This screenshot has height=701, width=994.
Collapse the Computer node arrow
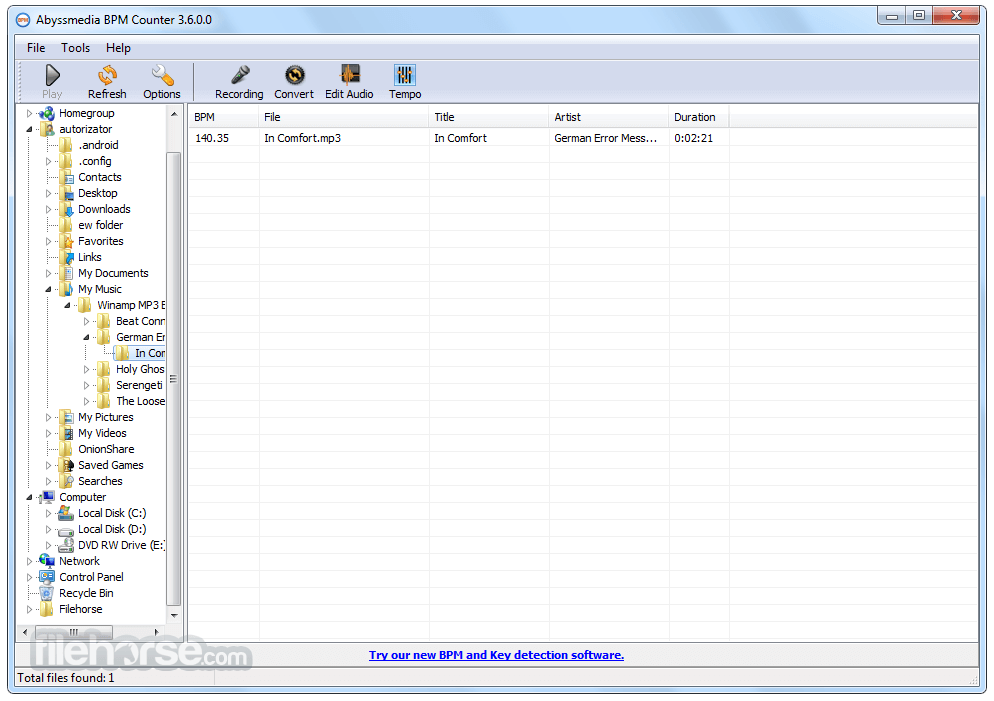[29, 498]
